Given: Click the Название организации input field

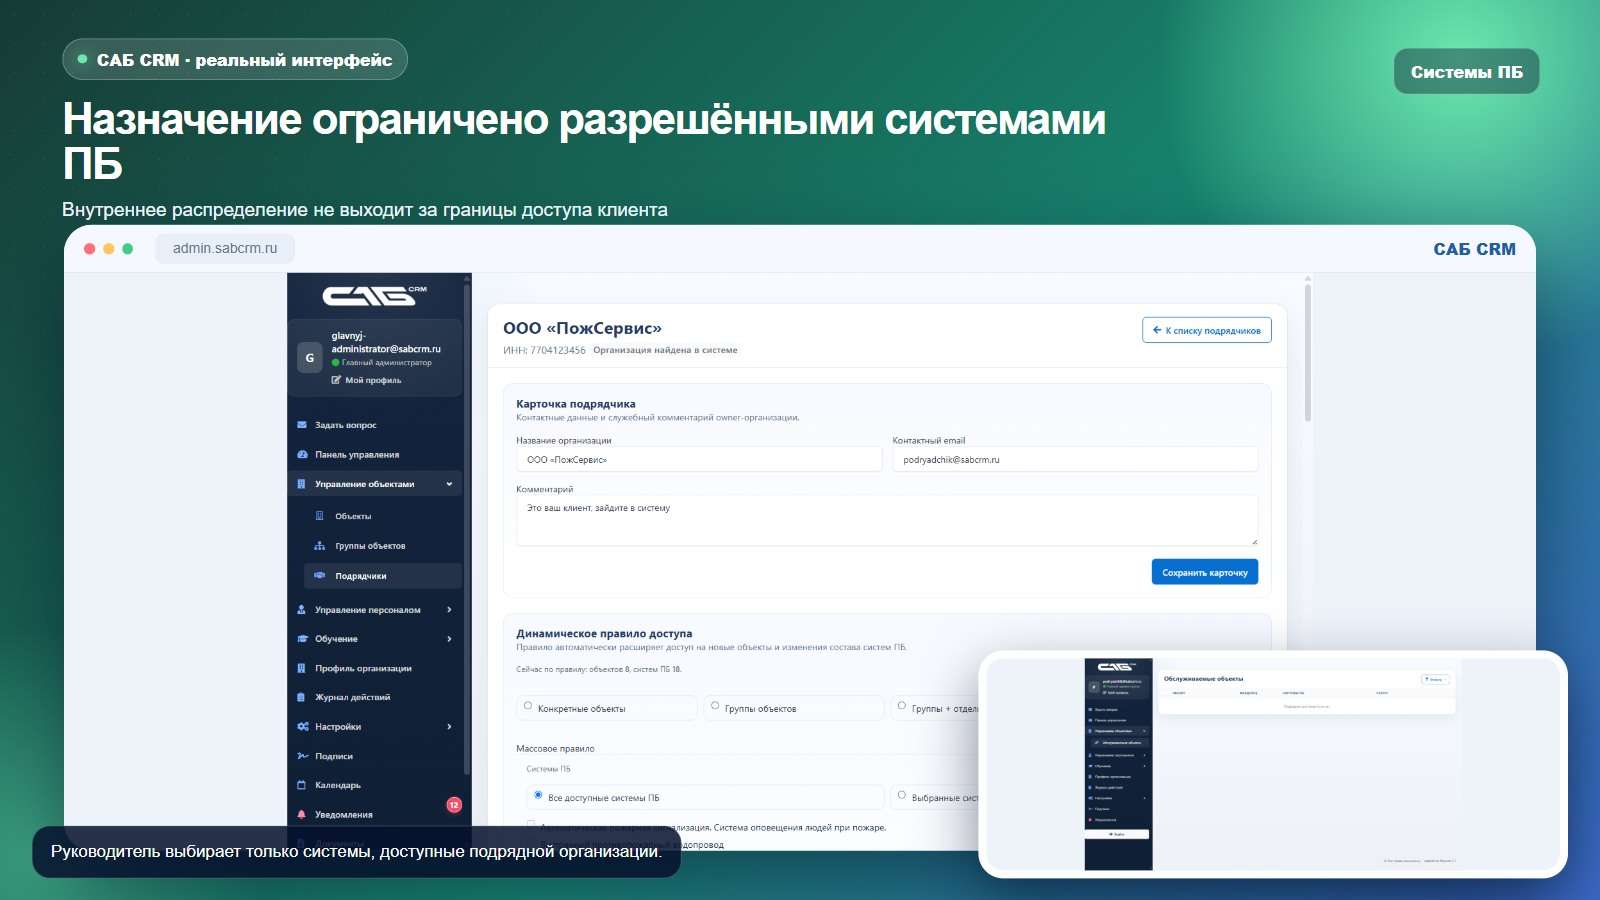Looking at the screenshot, I should (699, 460).
